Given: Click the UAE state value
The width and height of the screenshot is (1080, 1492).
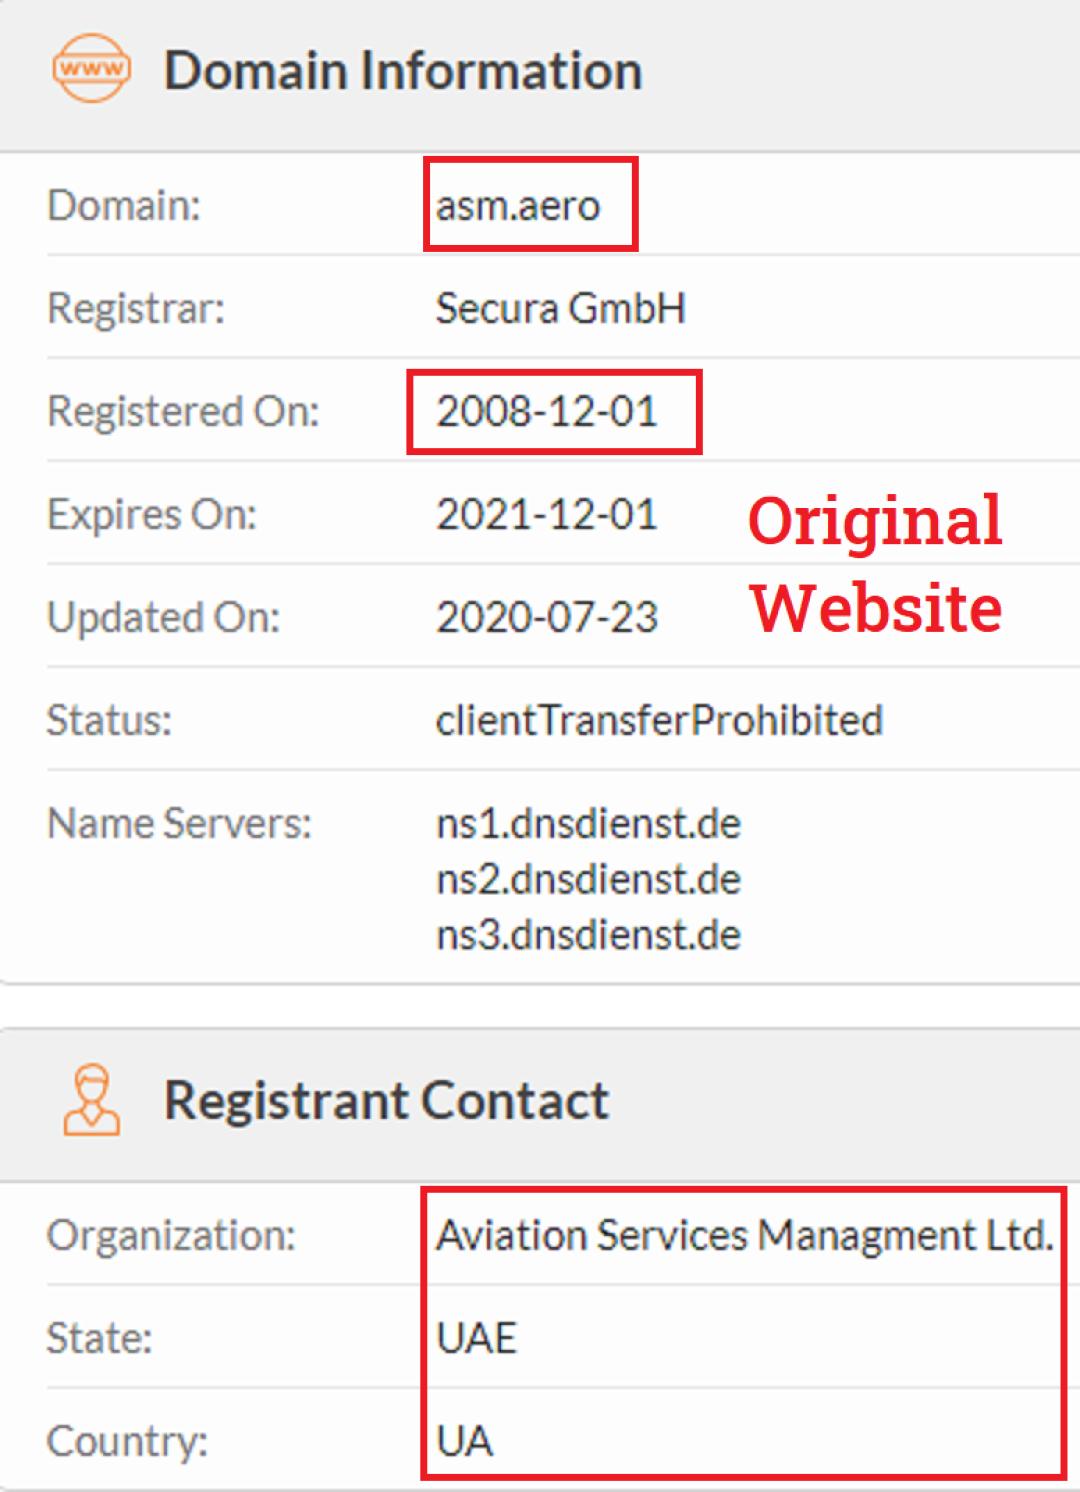Looking at the screenshot, I should tap(476, 1338).
